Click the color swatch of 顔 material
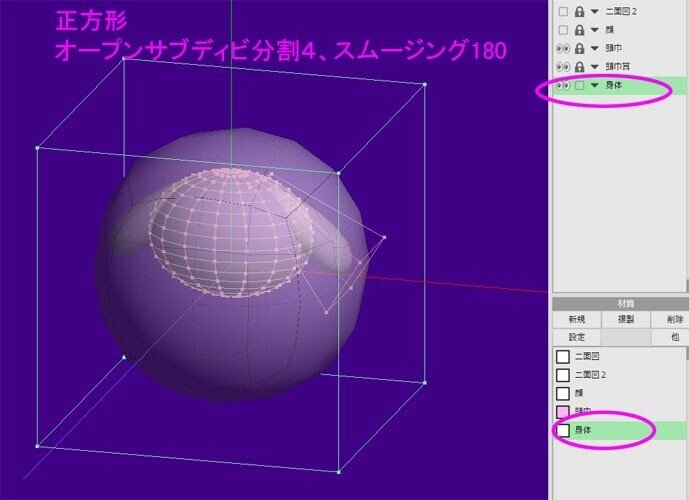The image size is (689, 500). pos(563,393)
